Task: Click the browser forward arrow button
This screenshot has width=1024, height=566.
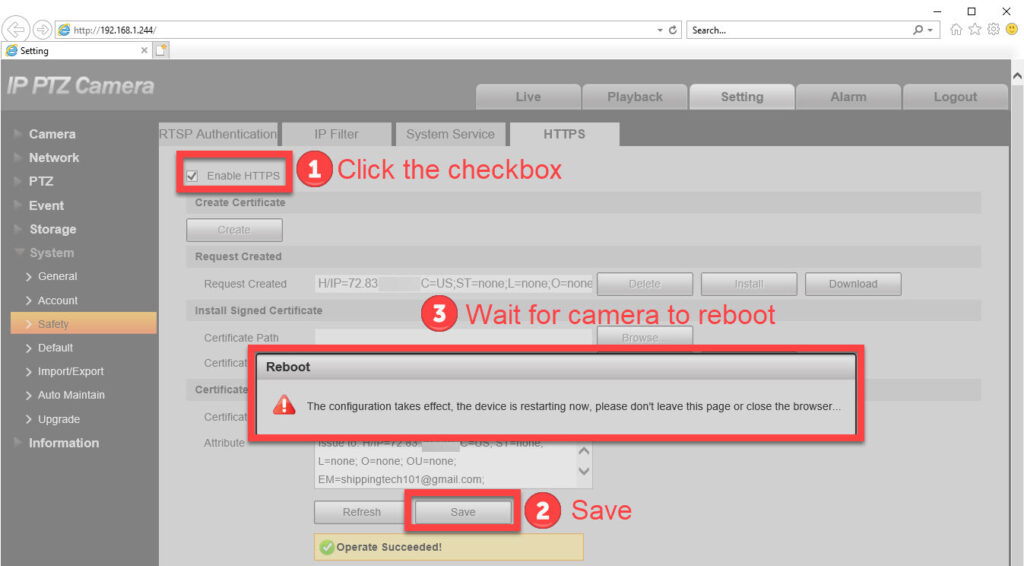Action: point(43,30)
